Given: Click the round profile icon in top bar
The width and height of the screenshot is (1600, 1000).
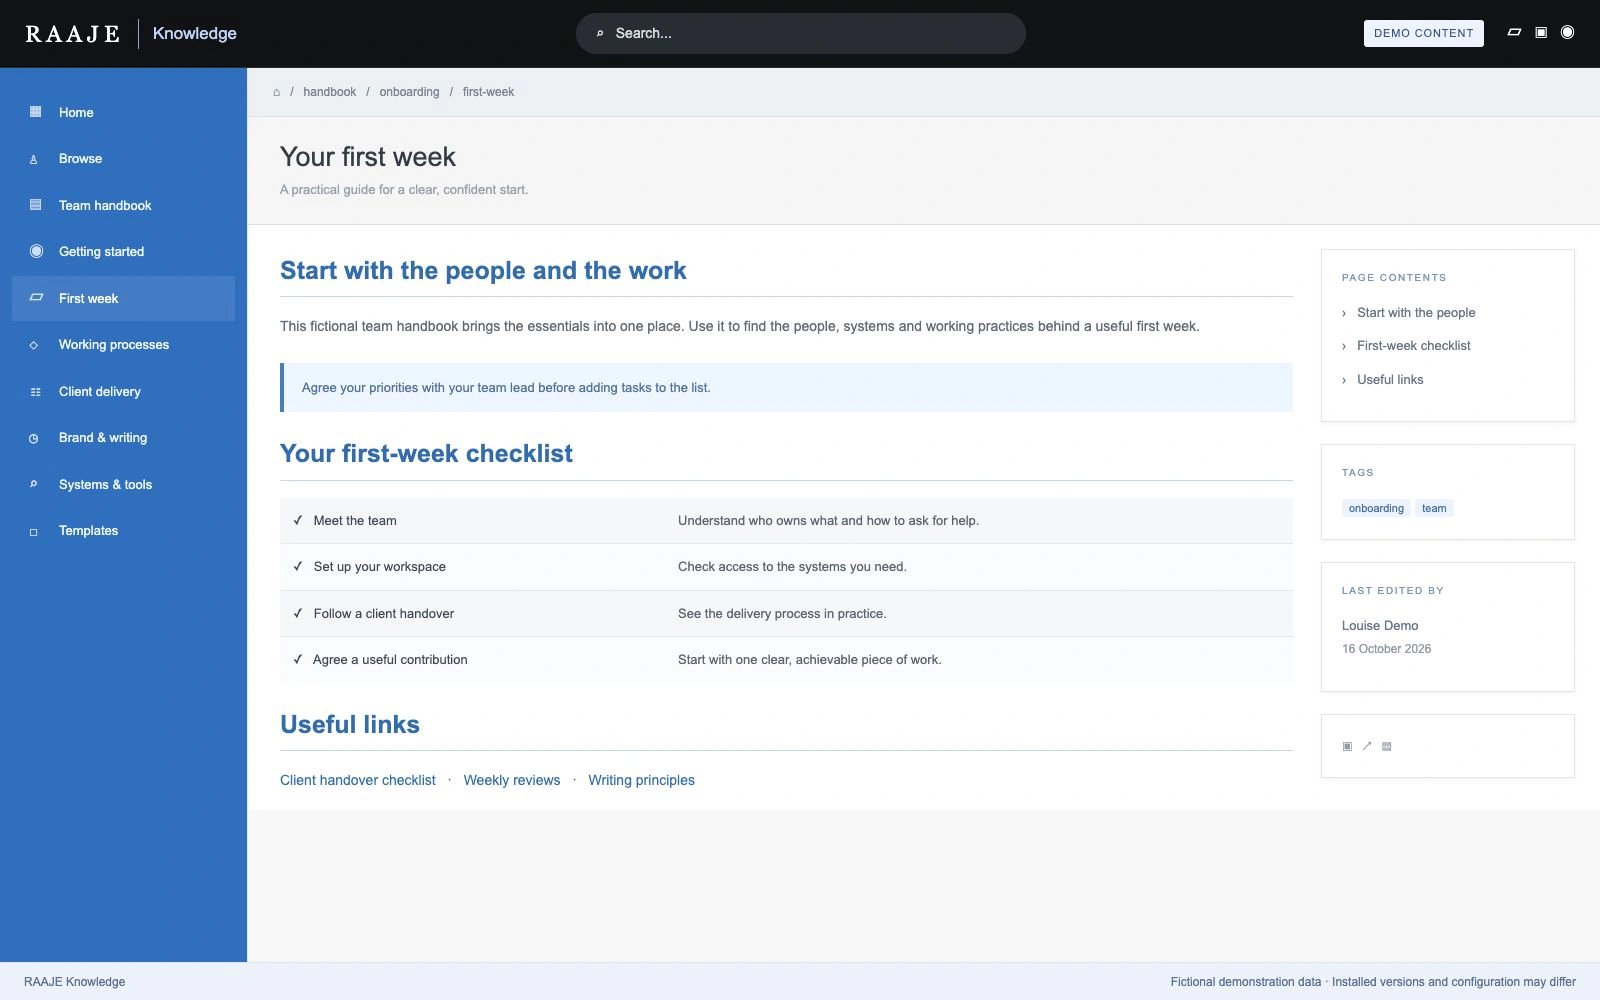Looking at the screenshot, I should pyautogui.click(x=1567, y=33).
